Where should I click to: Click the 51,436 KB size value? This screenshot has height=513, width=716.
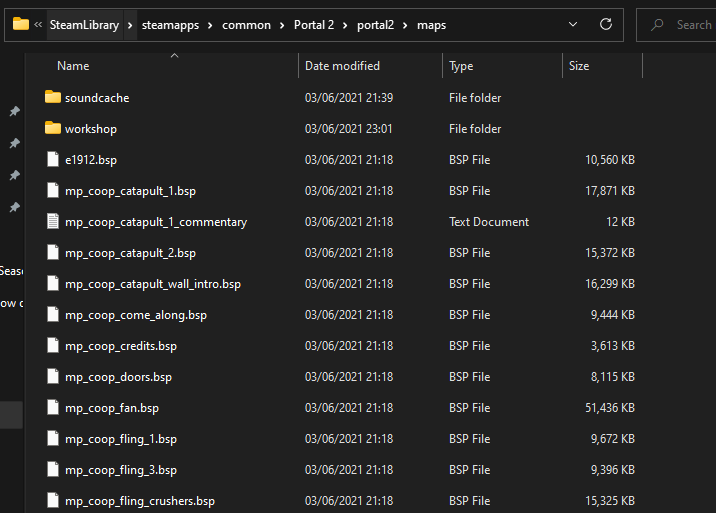(x=610, y=408)
